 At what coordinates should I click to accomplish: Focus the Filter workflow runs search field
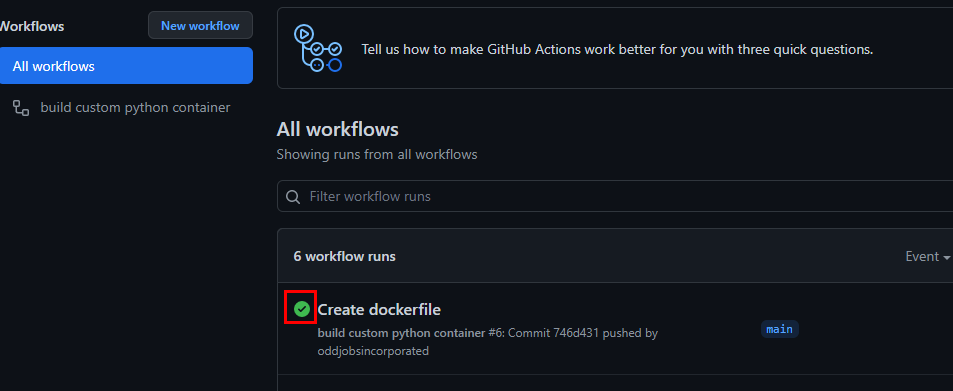(x=615, y=196)
